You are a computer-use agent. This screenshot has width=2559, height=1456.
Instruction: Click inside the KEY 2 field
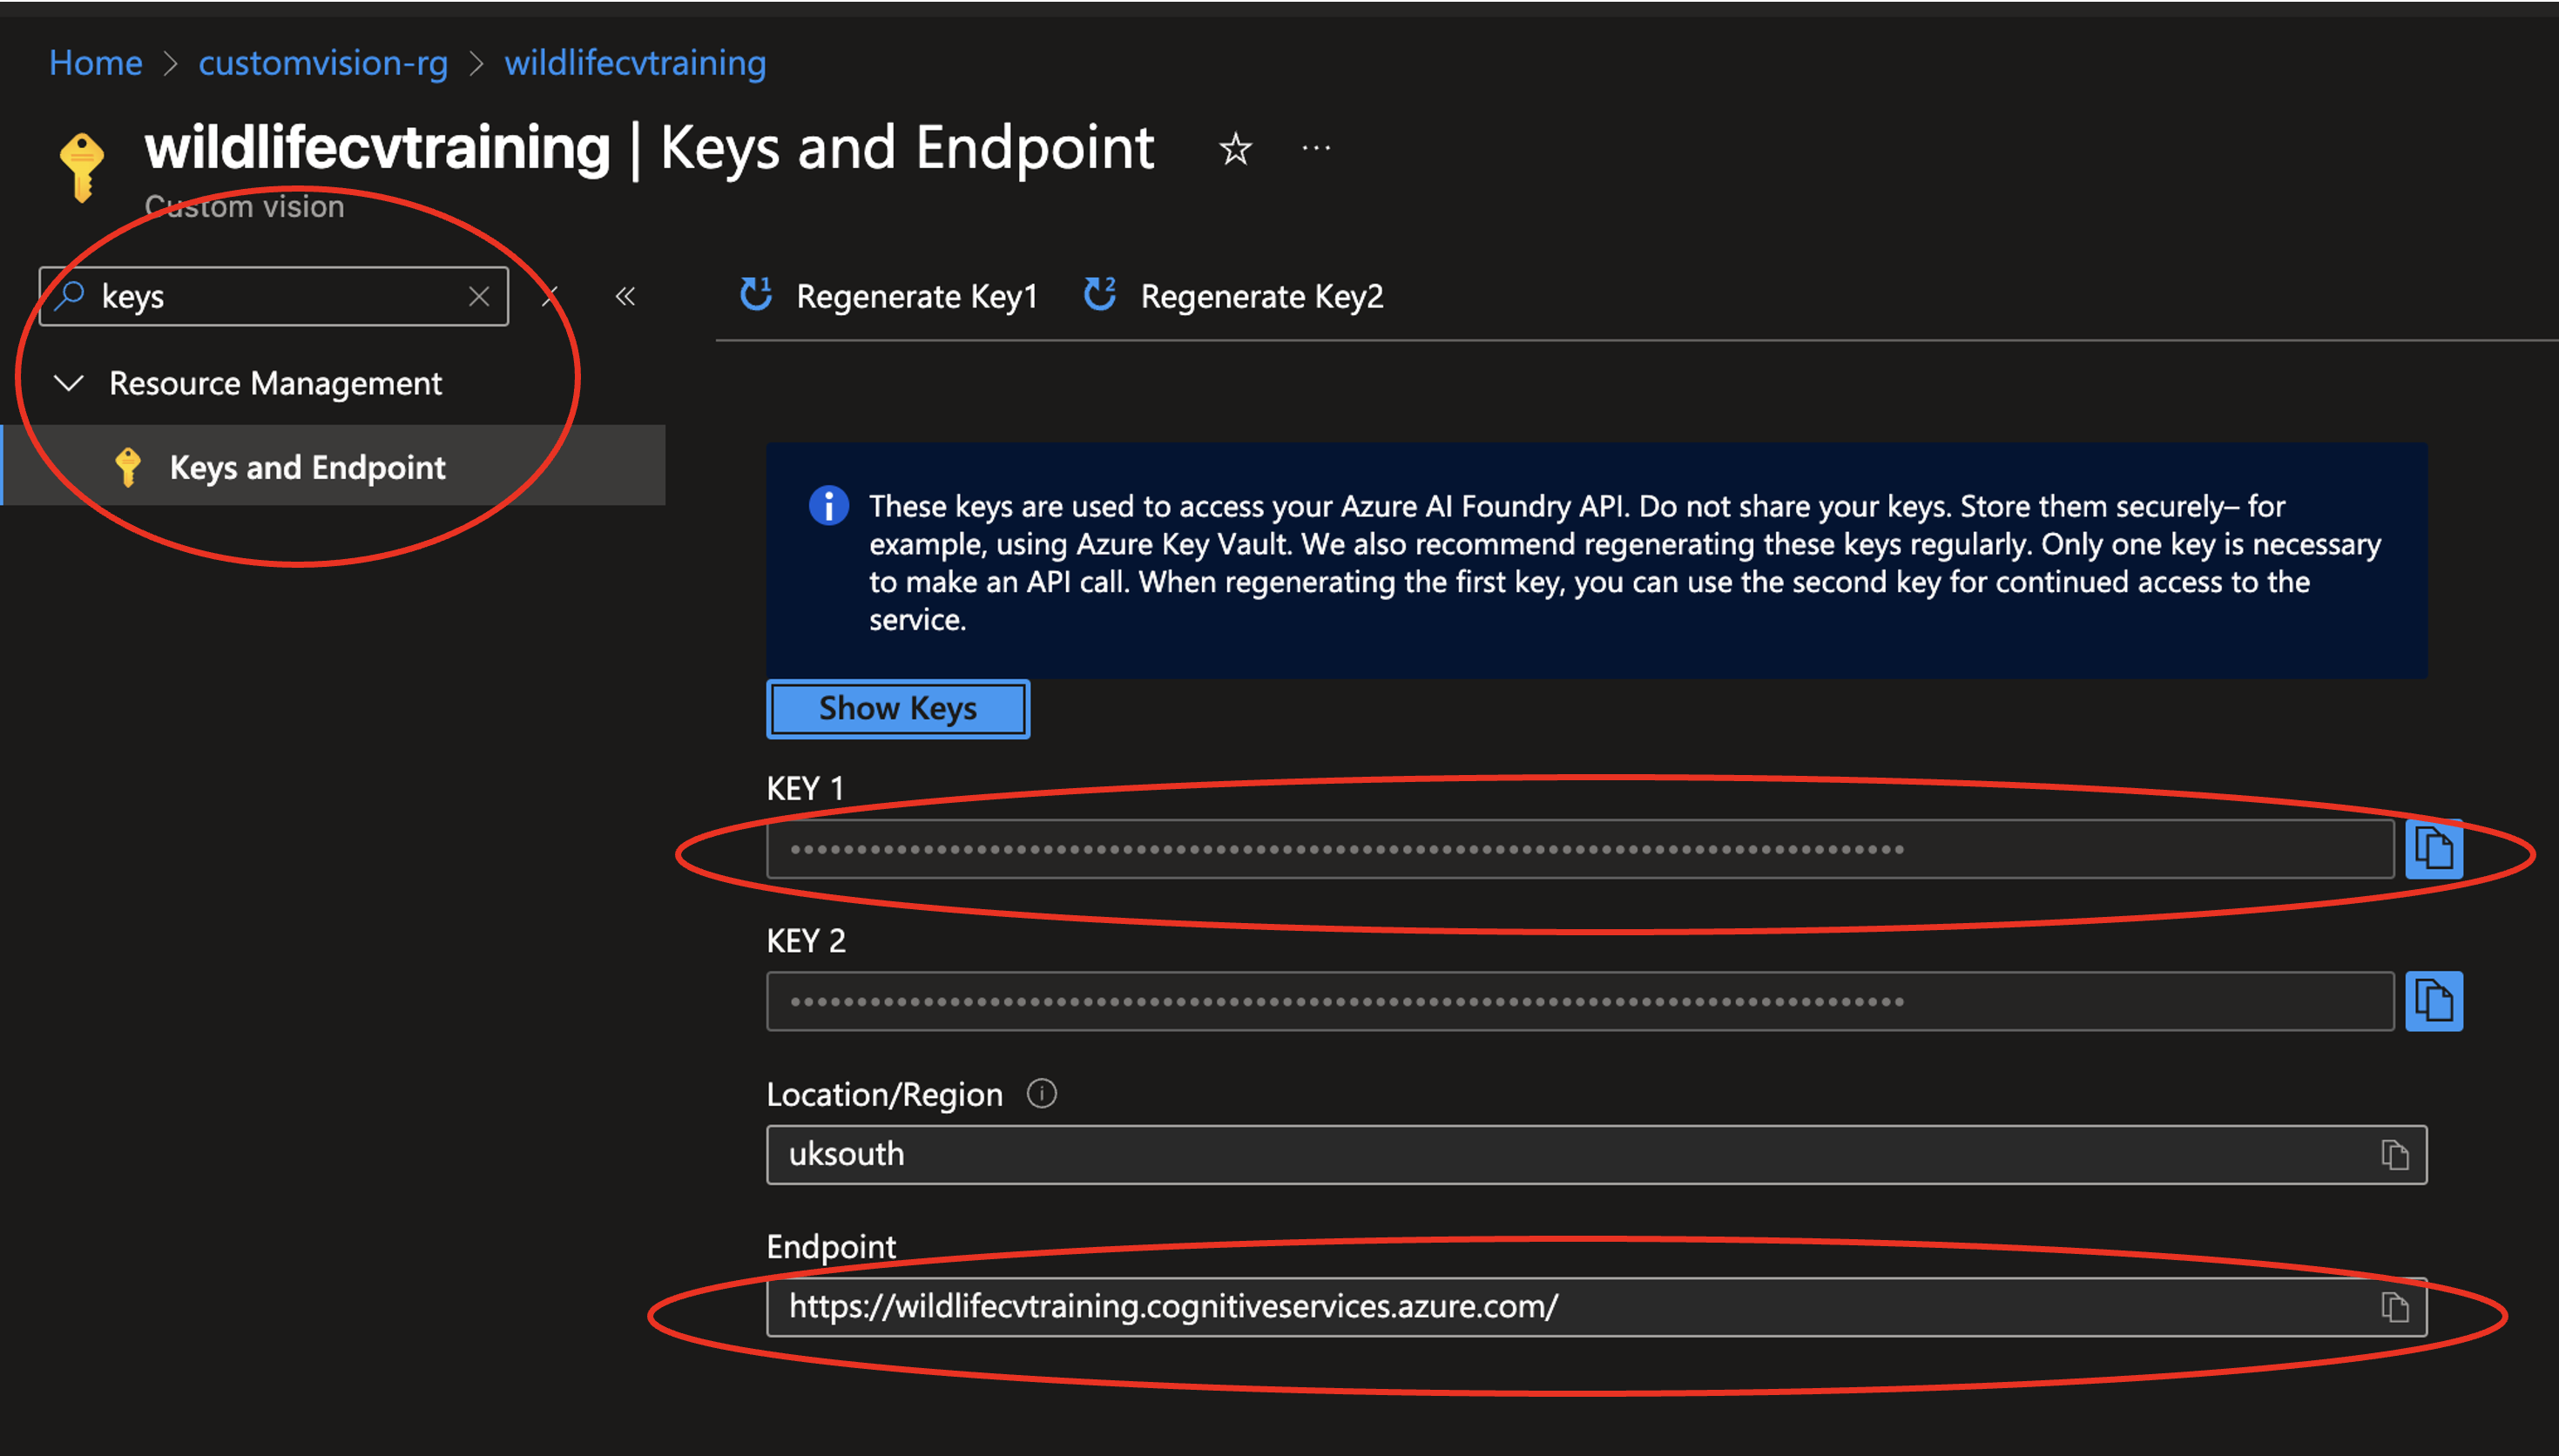[x=1580, y=1001]
